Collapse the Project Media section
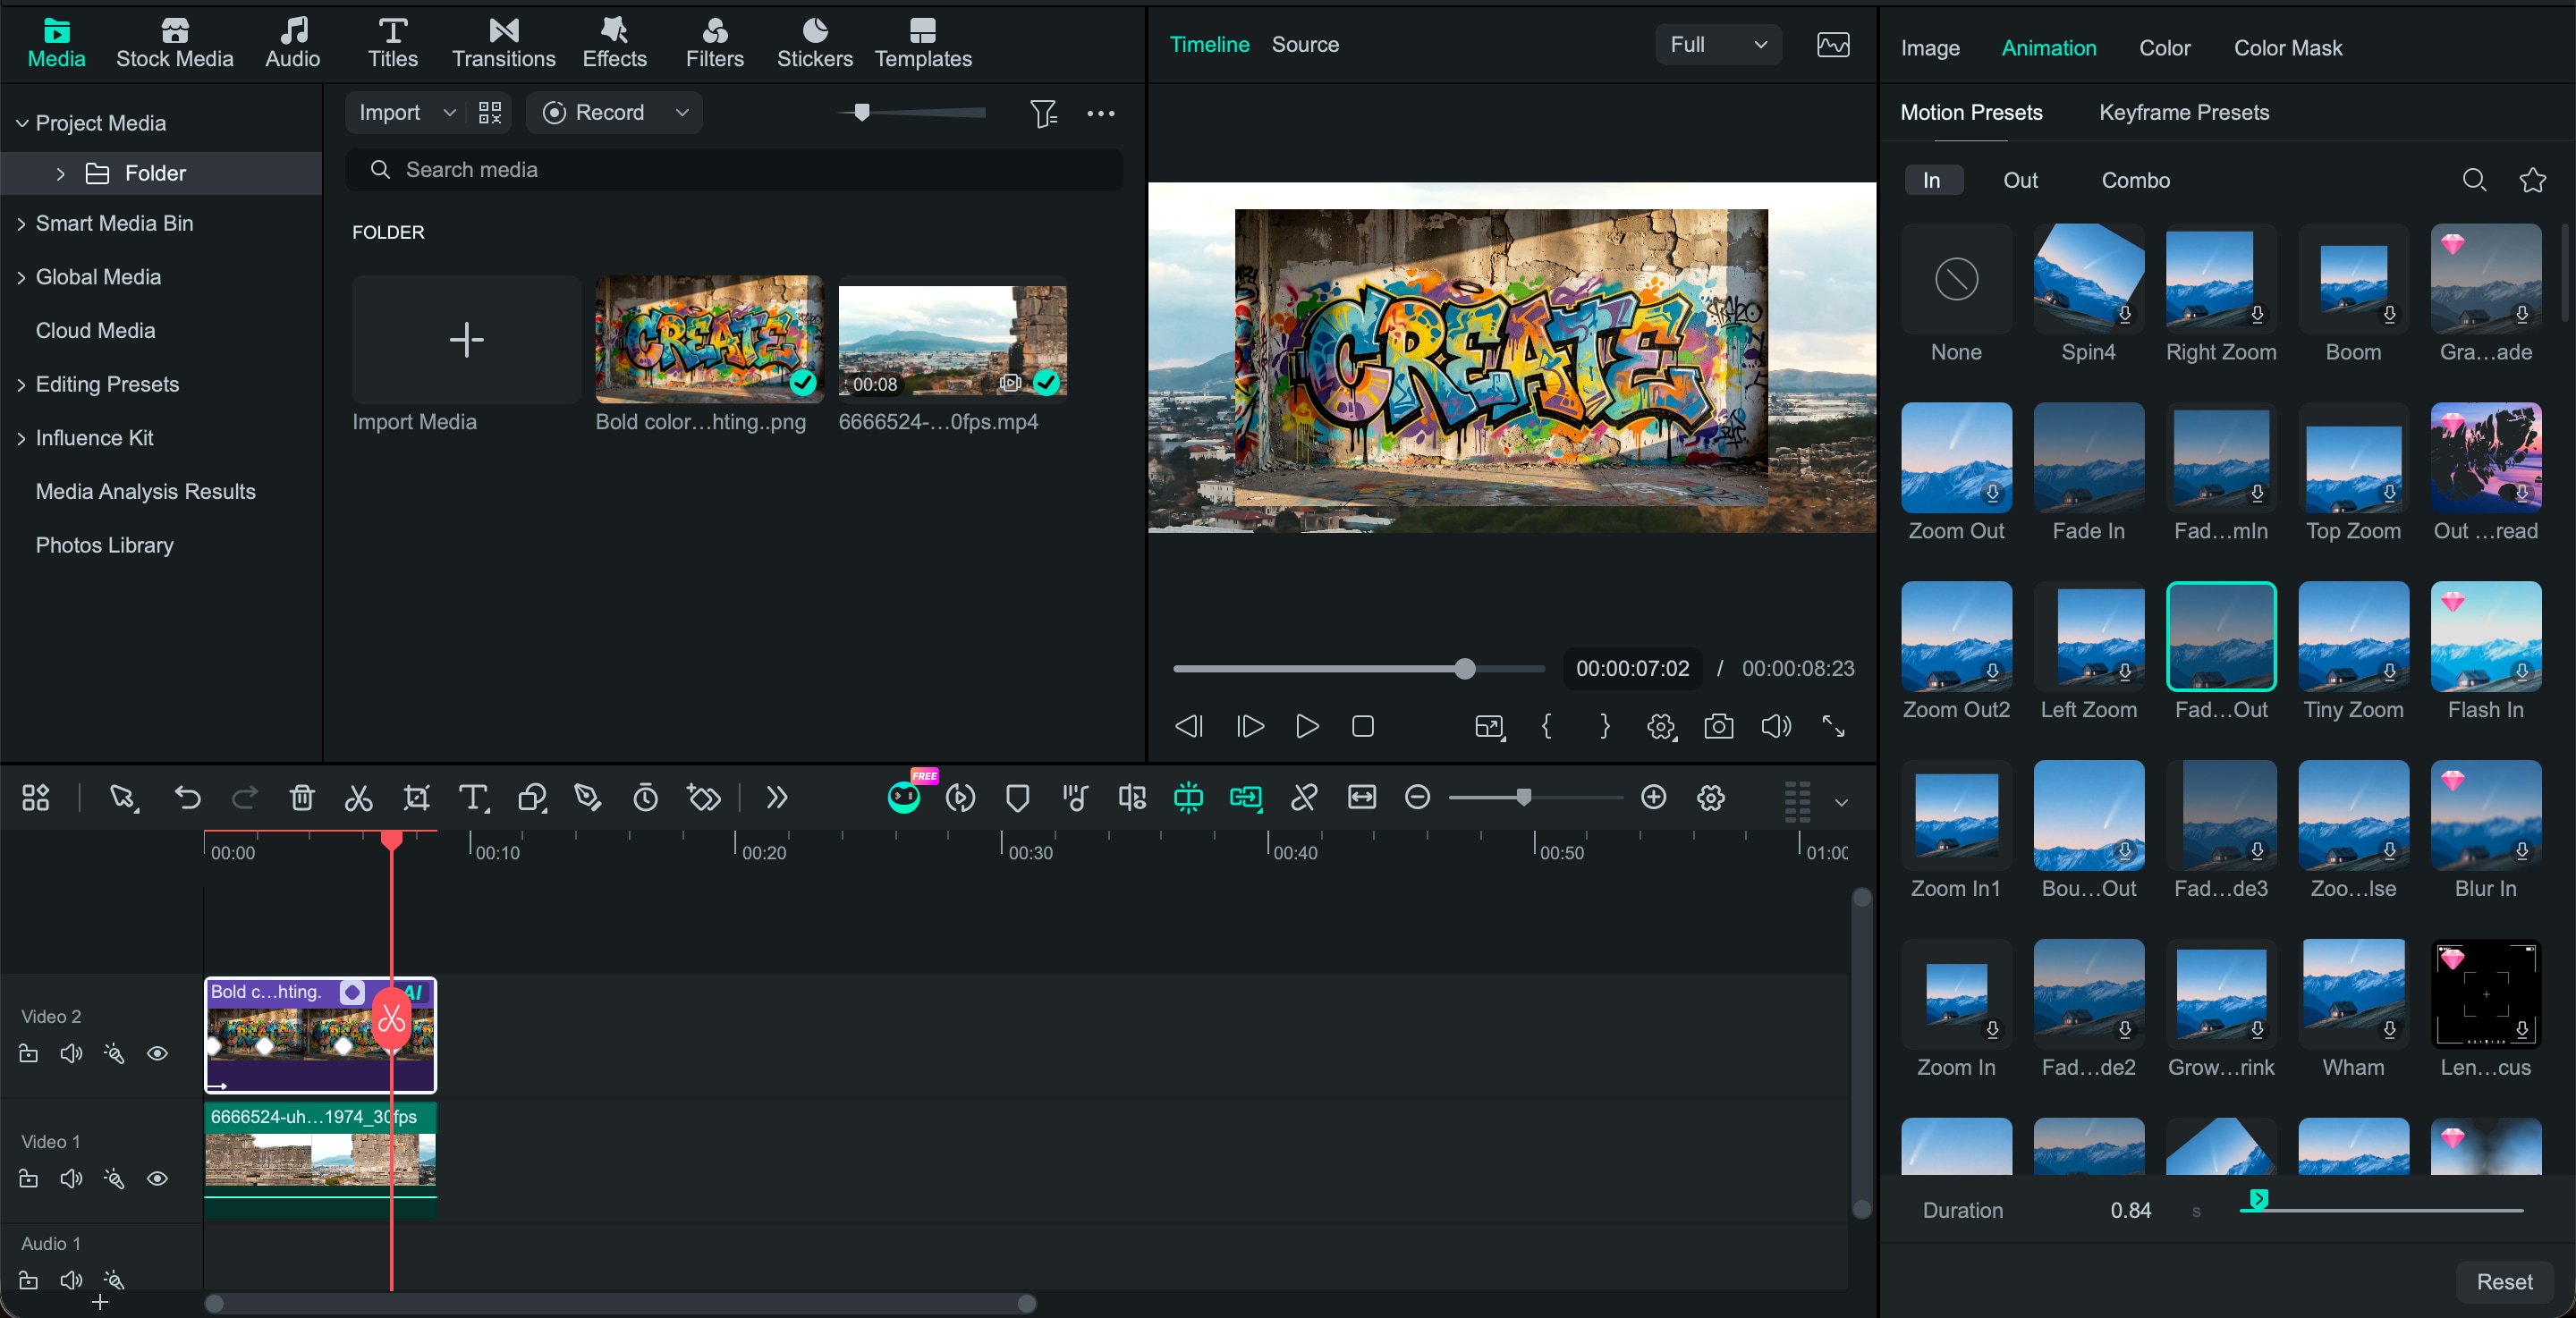Screen dimensions: 2576x1318 pyautogui.click(x=22, y=123)
